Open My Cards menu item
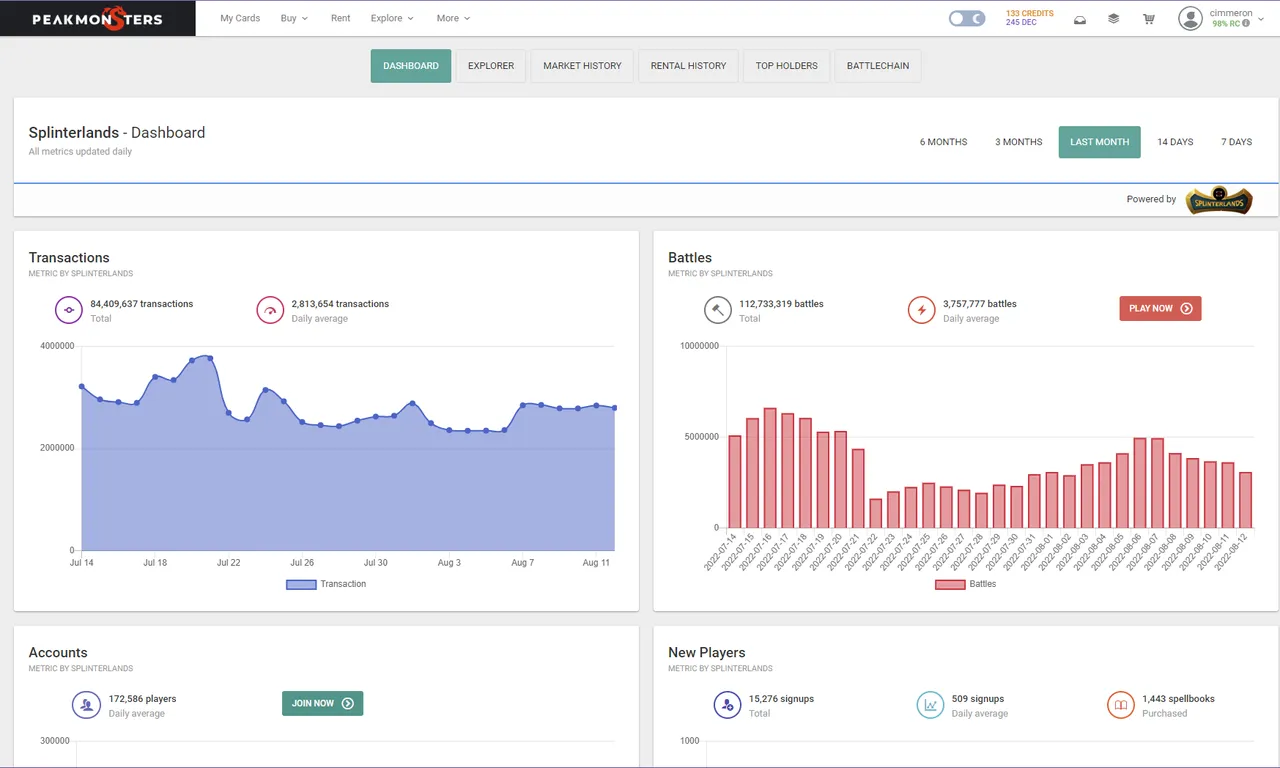The width and height of the screenshot is (1280, 768). pyautogui.click(x=240, y=18)
